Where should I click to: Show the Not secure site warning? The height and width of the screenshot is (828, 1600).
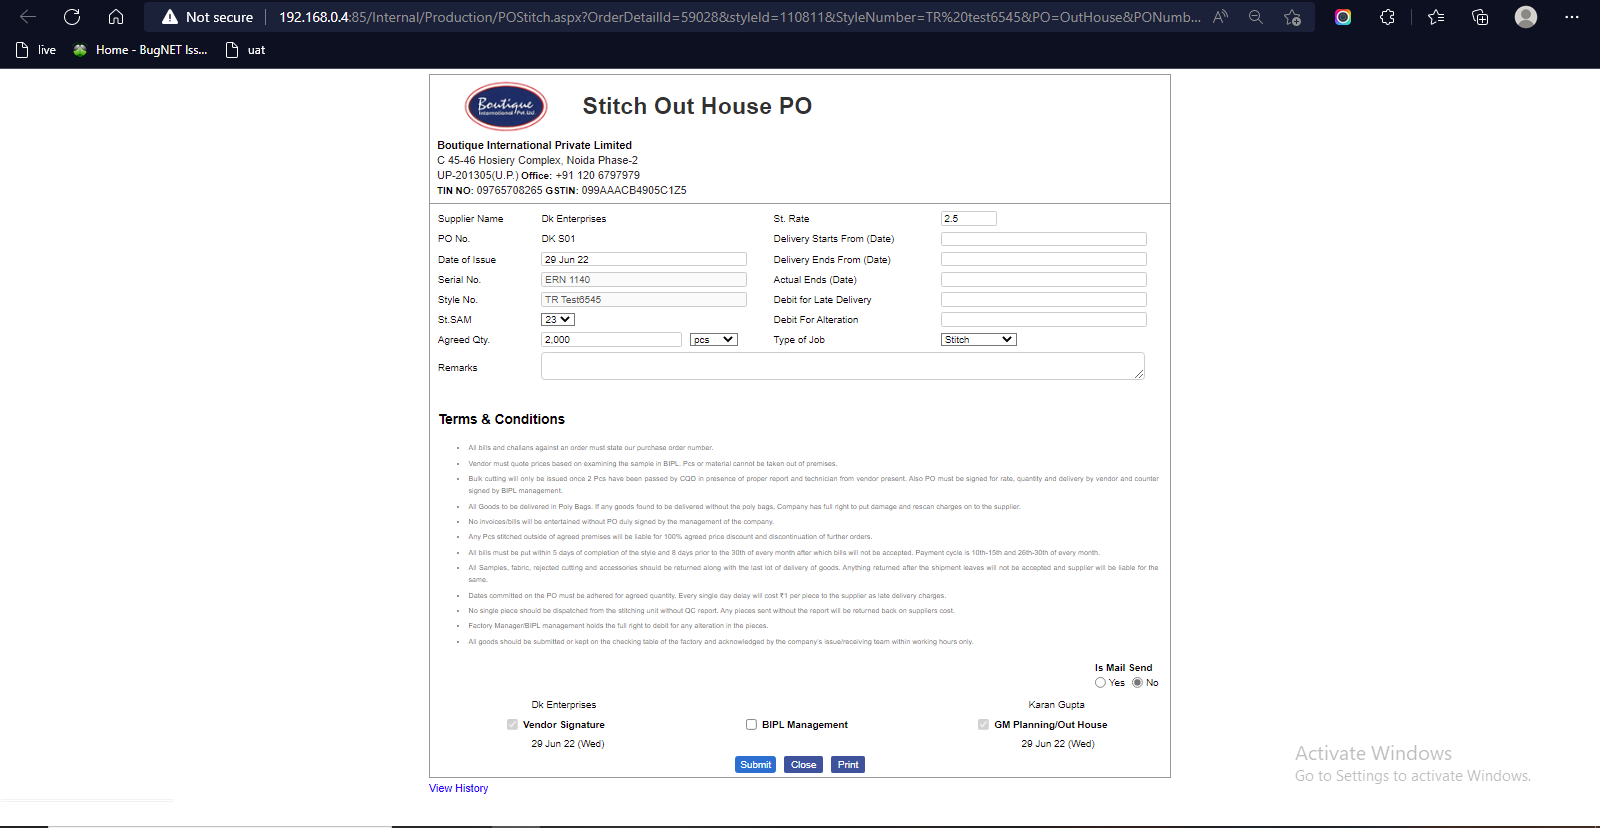(x=208, y=17)
